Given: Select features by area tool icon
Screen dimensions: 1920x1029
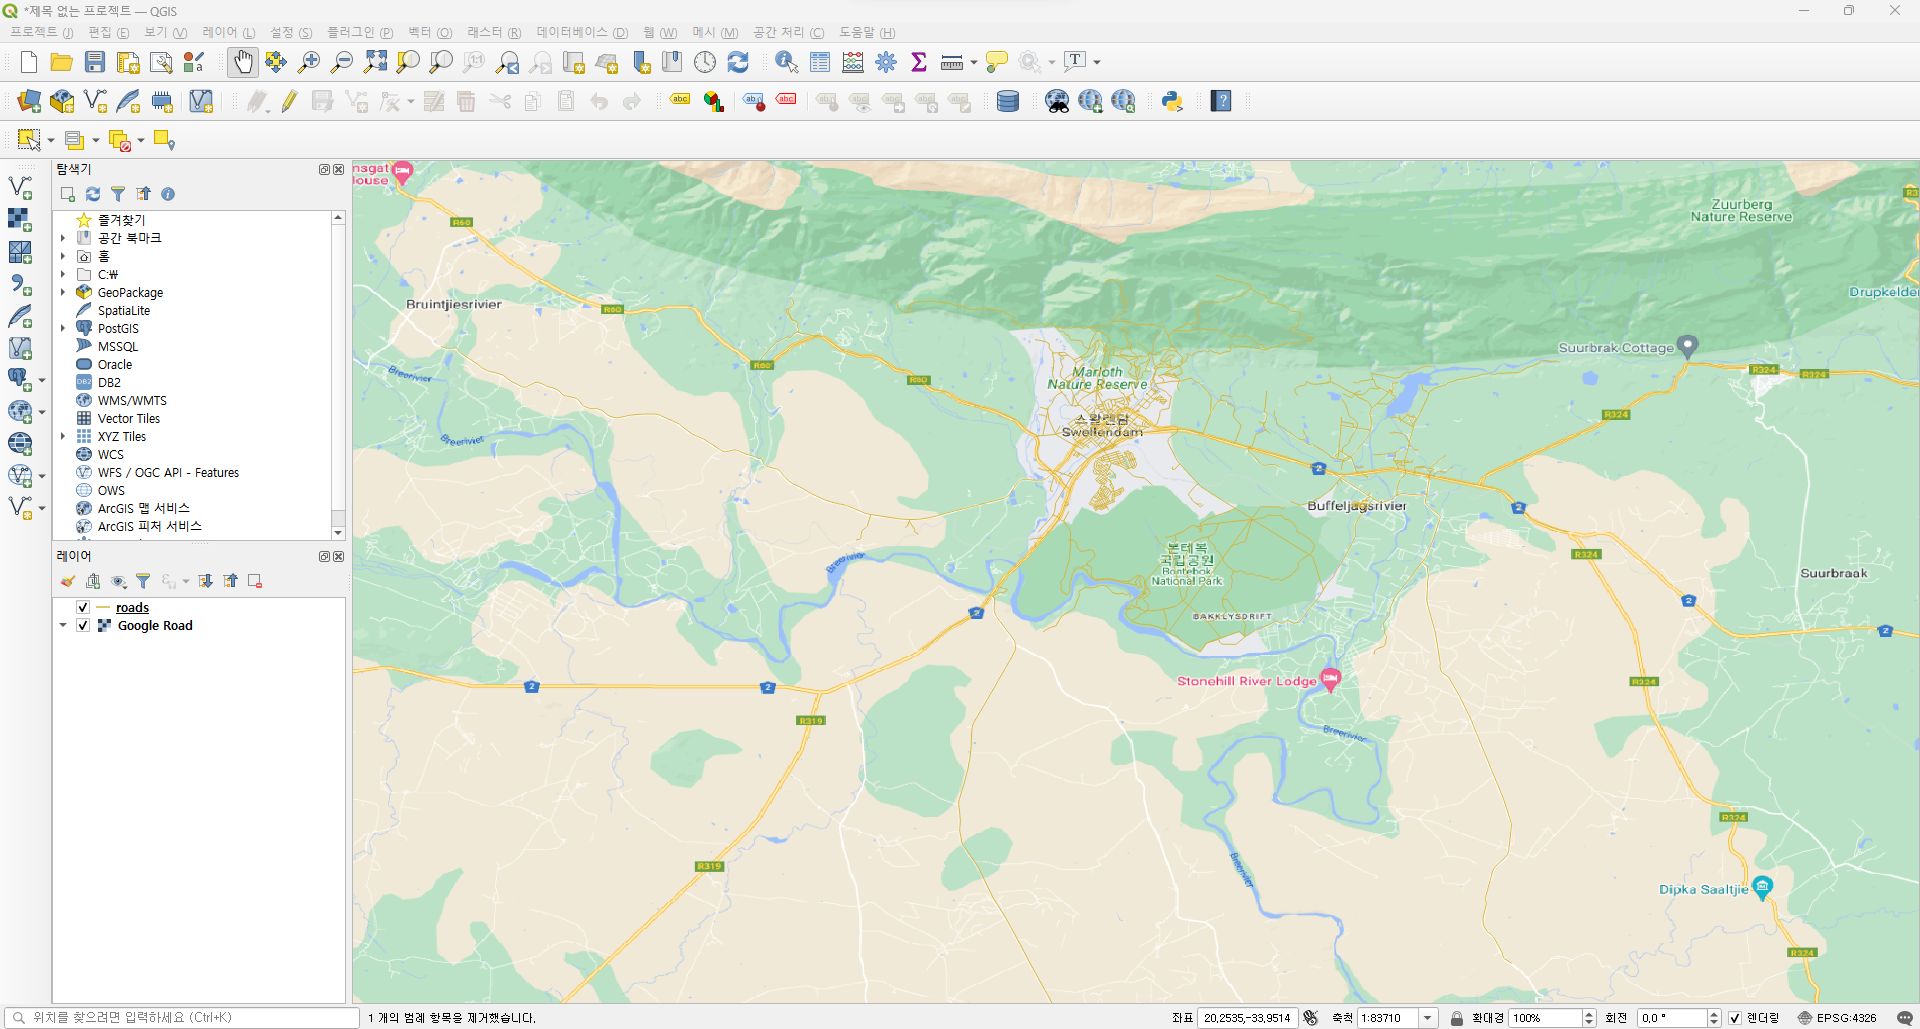Looking at the screenshot, I should click(x=28, y=140).
